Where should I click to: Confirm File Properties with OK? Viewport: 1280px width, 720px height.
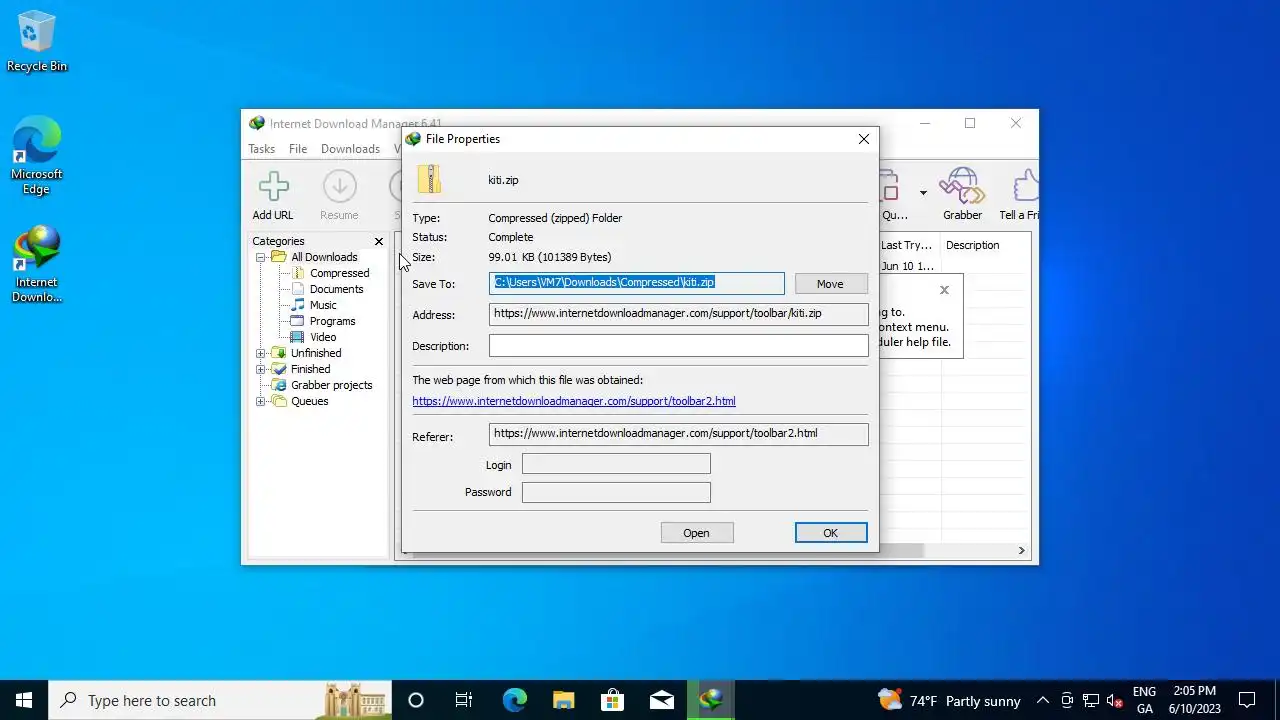tap(830, 533)
